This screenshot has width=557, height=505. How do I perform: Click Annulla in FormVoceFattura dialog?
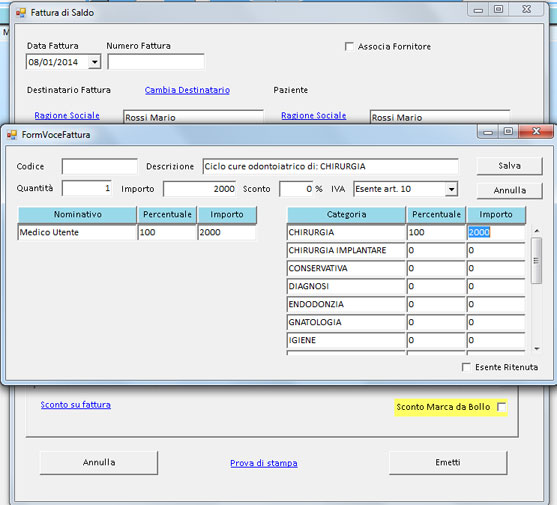tap(509, 190)
